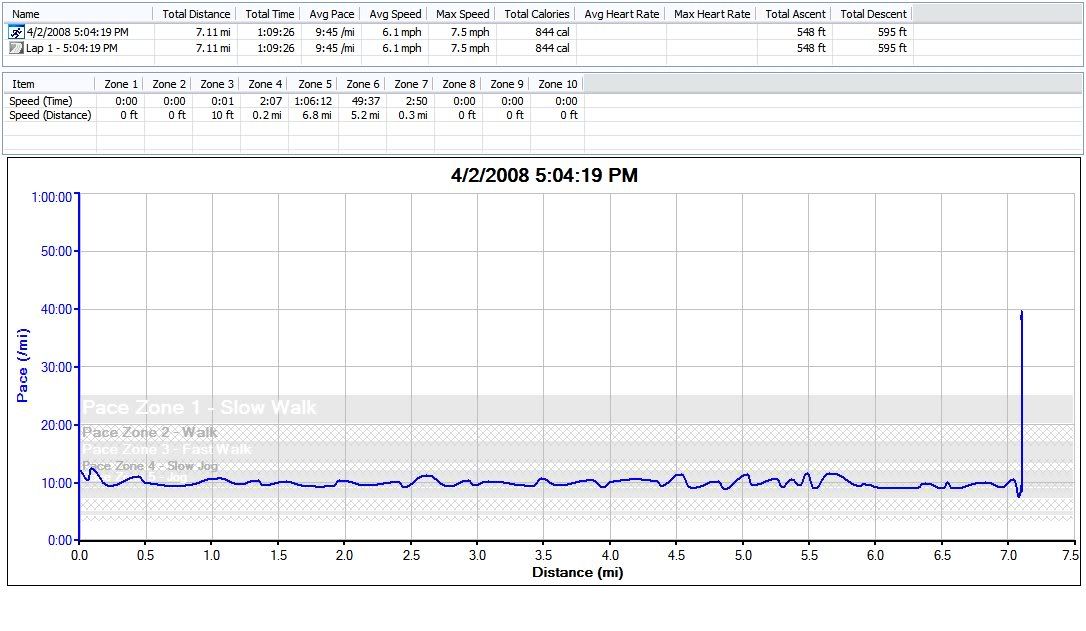Click the Distance (mi) horizontal axis label
This screenshot has width=1086, height=631.
click(577, 573)
